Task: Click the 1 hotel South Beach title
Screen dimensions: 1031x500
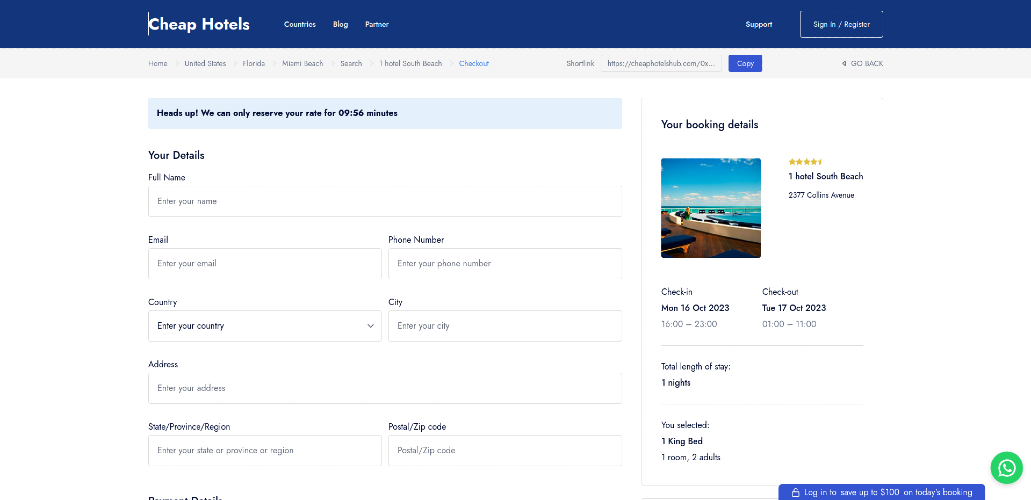Action: click(x=826, y=176)
